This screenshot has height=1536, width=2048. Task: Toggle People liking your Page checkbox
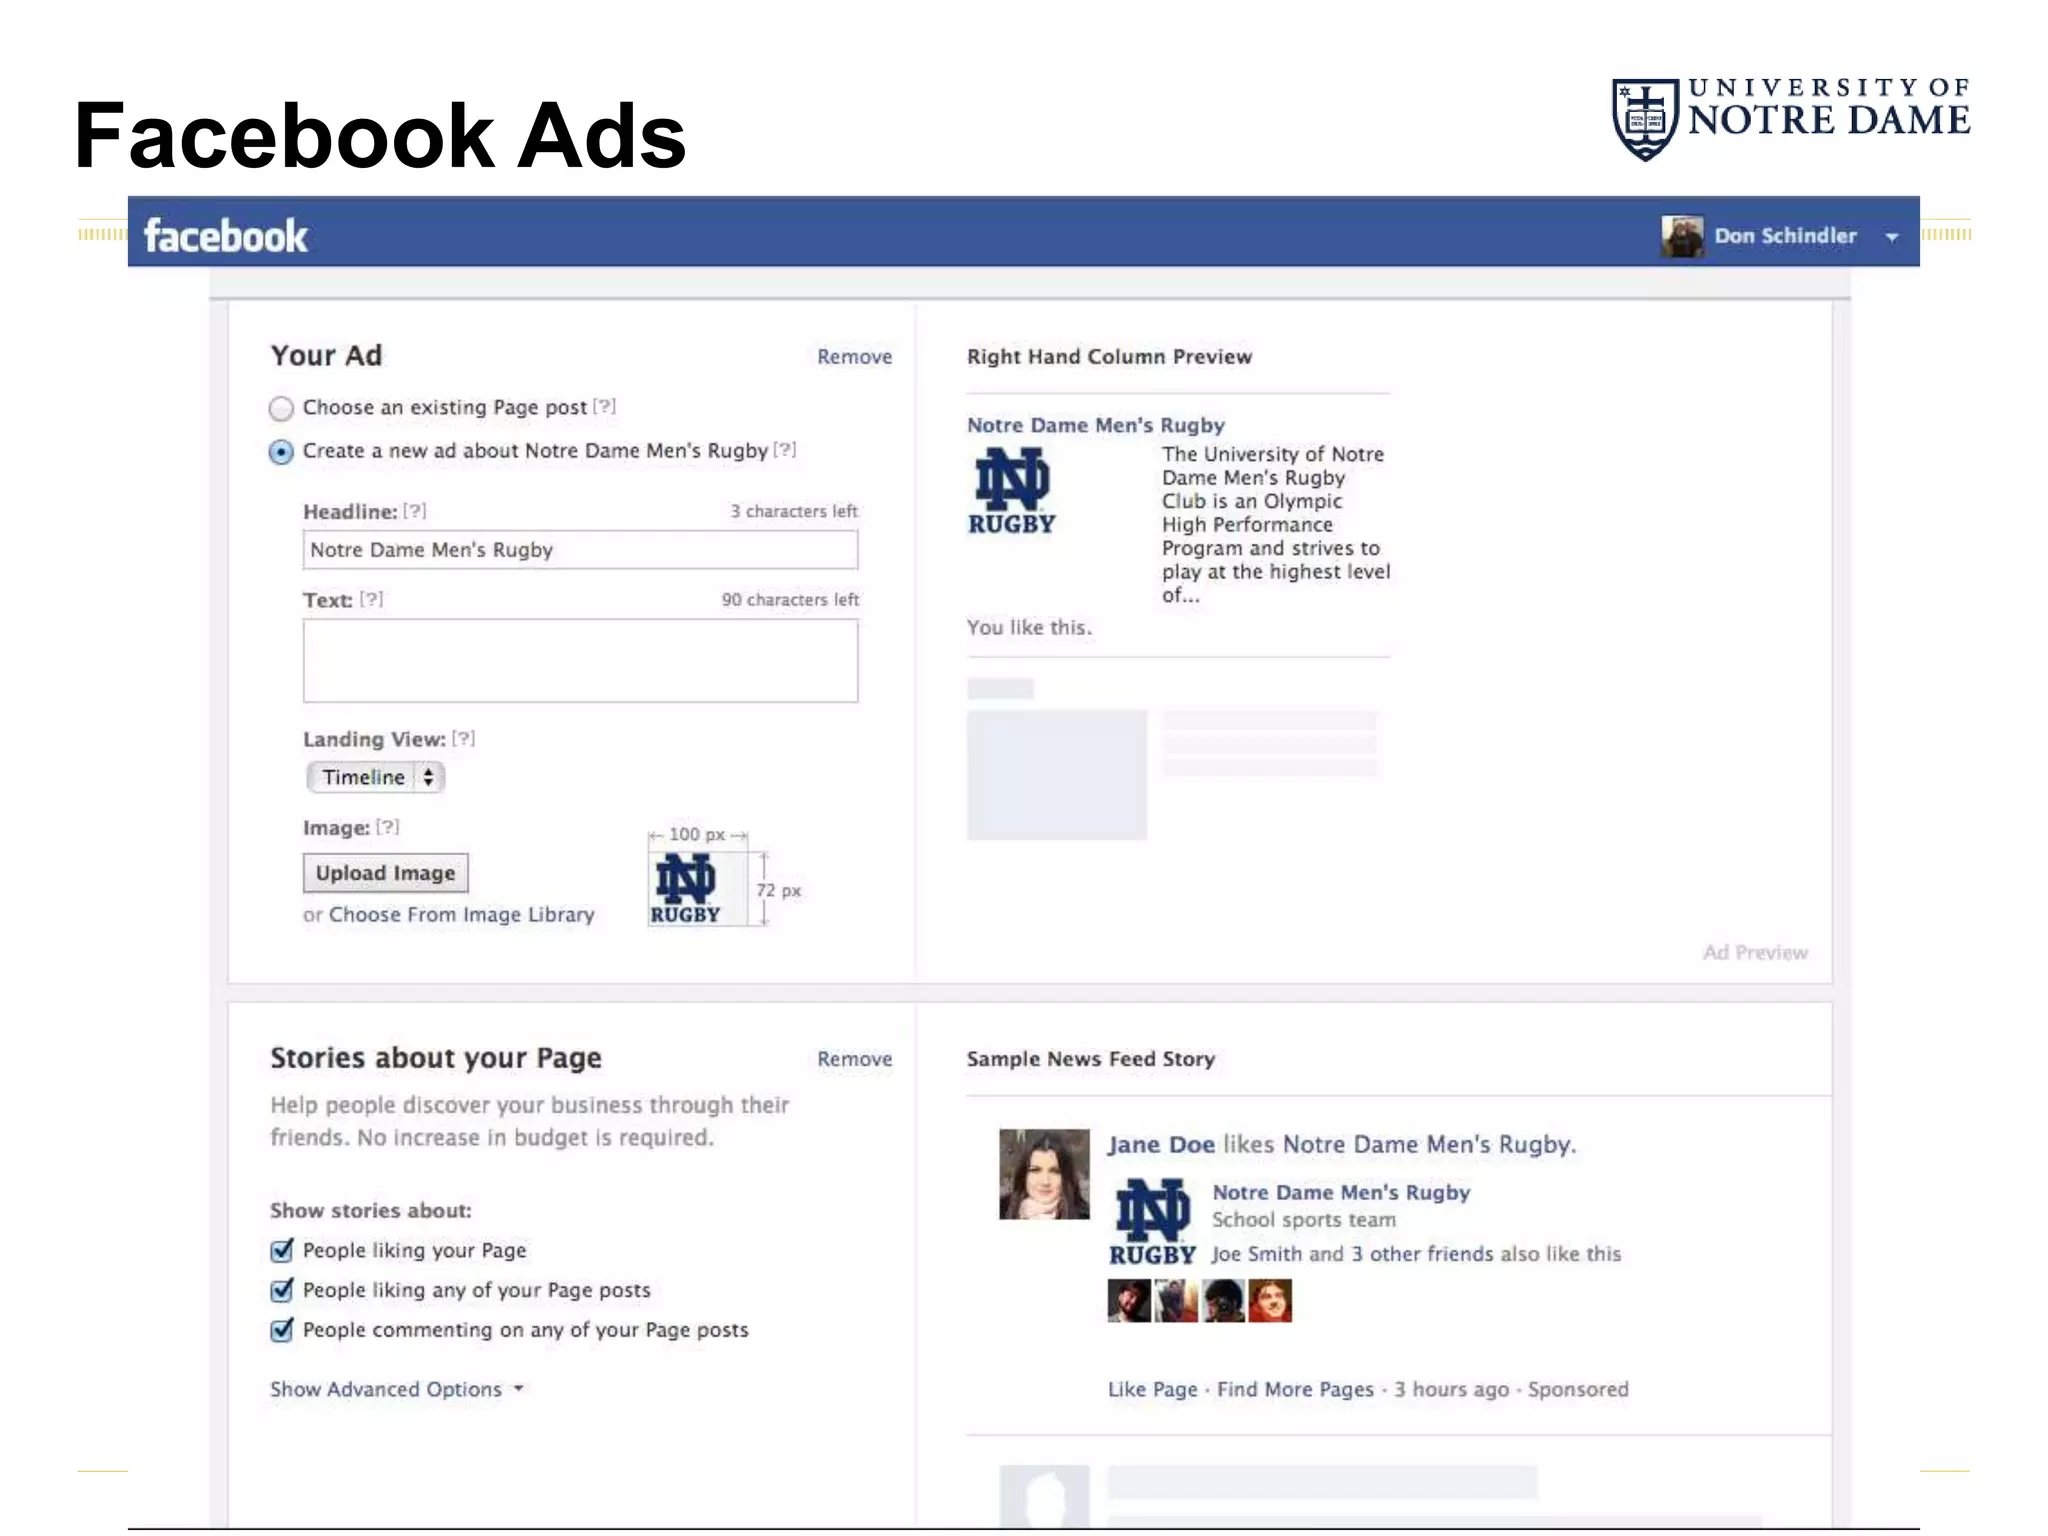tap(282, 1250)
